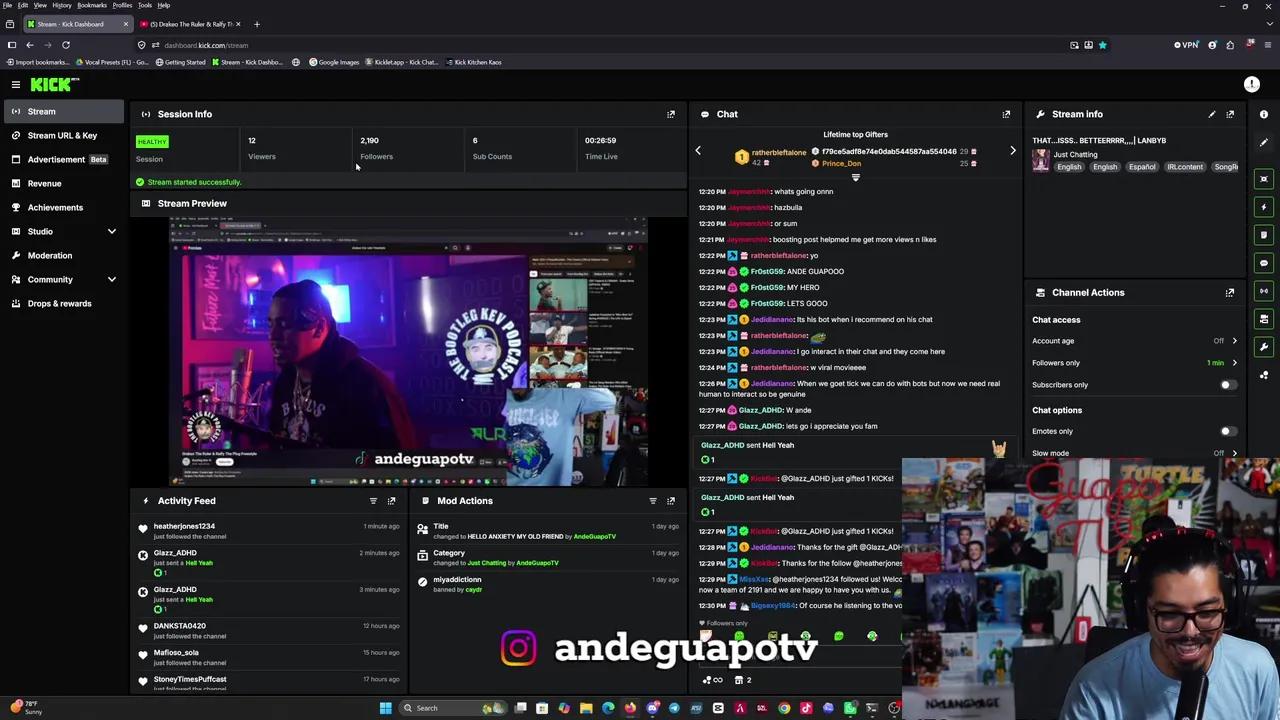The width and height of the screenshot is (1280, 720).
Task: Click the IRLcontent tag in Stream info
Action: coord(1184,167)
